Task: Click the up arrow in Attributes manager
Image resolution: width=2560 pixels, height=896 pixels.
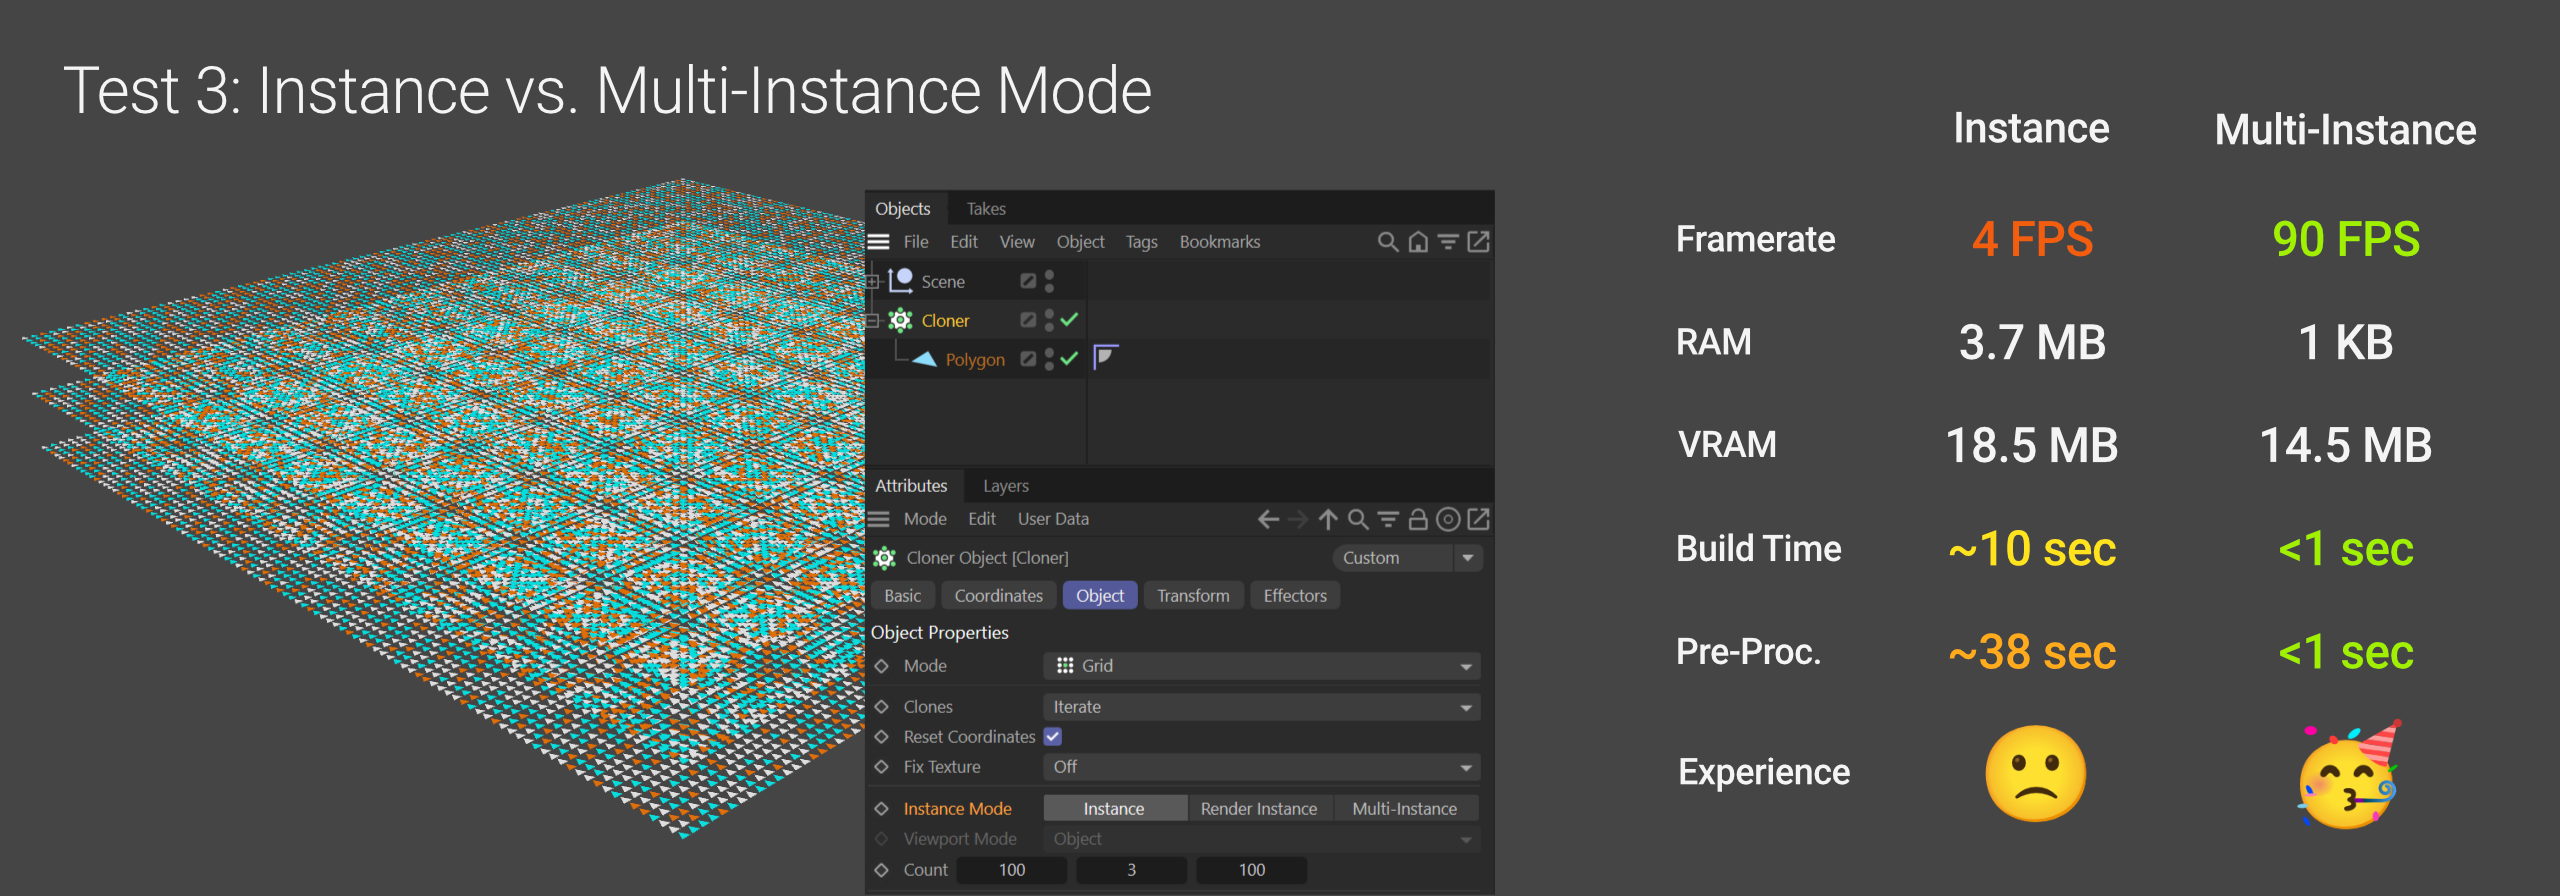Action: click(1328, 519)
